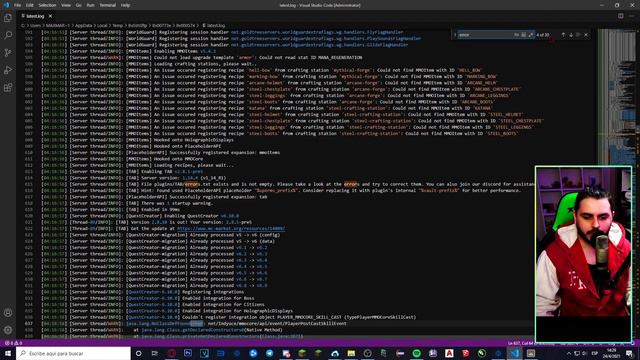Toggle Match Case in find box
Viewport: 640px width, 360px height.
click(516, 35)
